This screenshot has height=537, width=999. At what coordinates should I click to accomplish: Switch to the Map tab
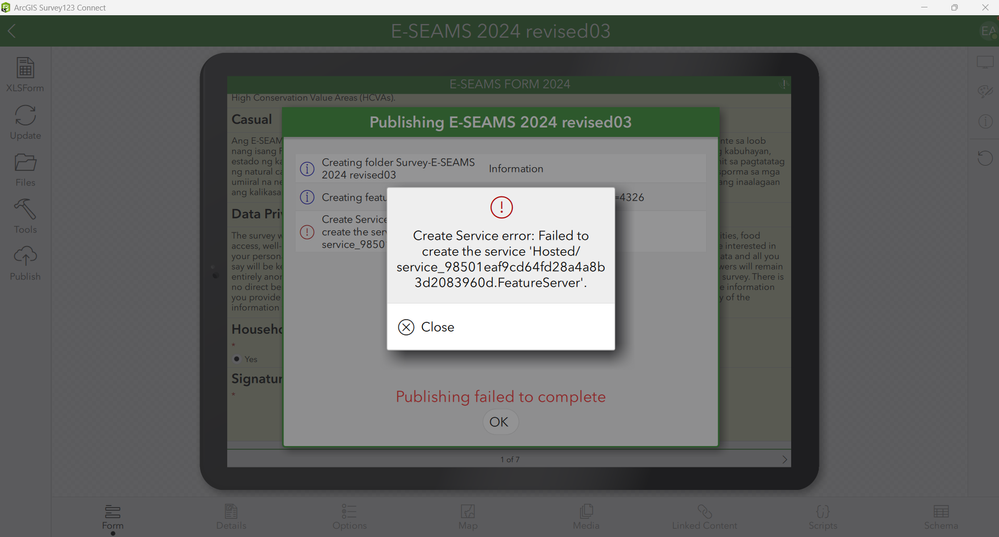tap(468, 517)
